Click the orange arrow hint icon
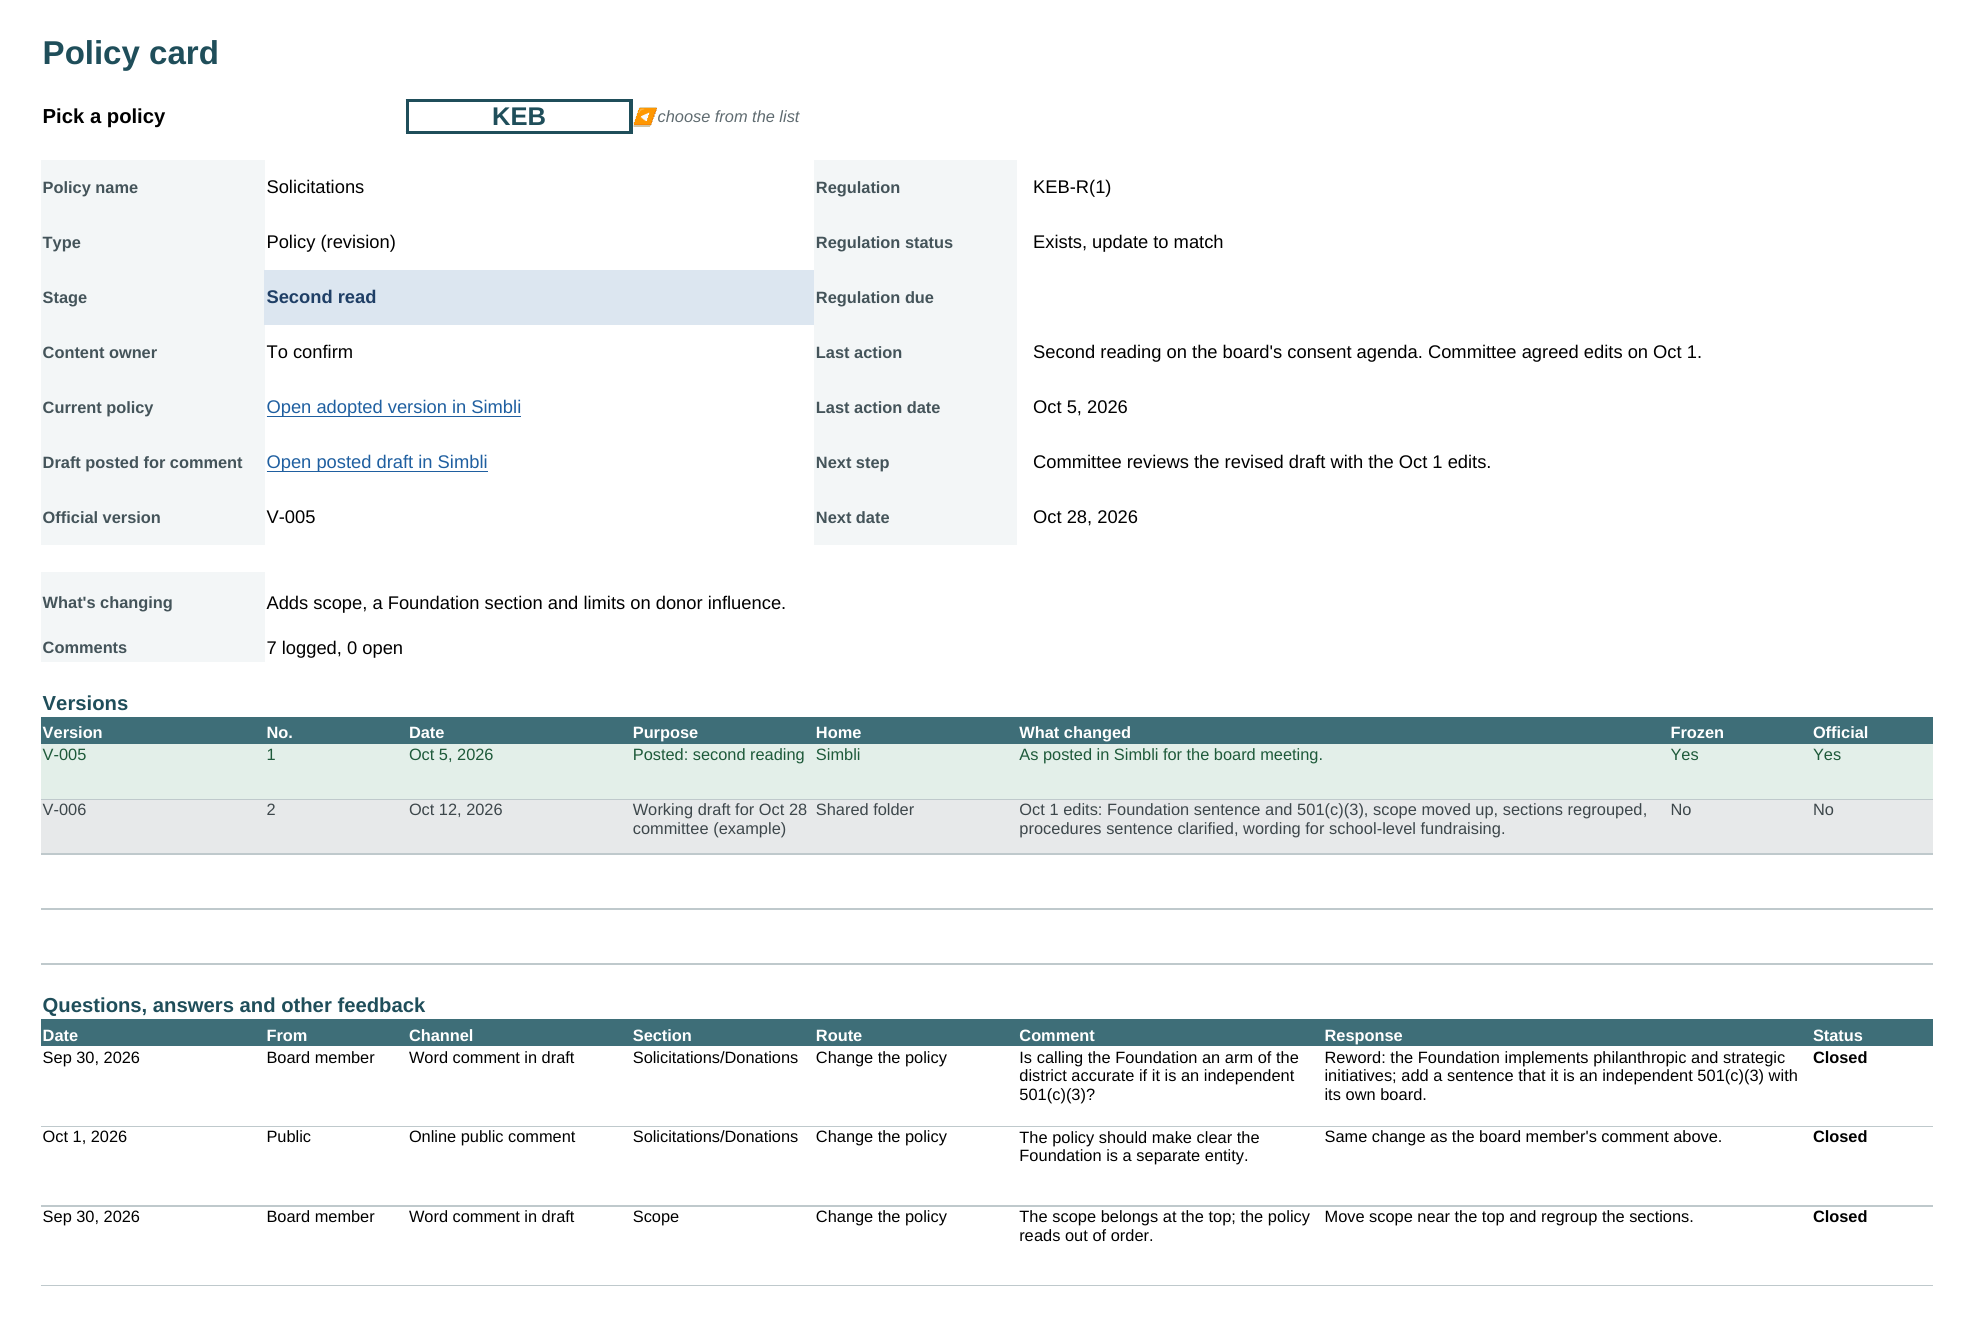 tap(645, 117)
